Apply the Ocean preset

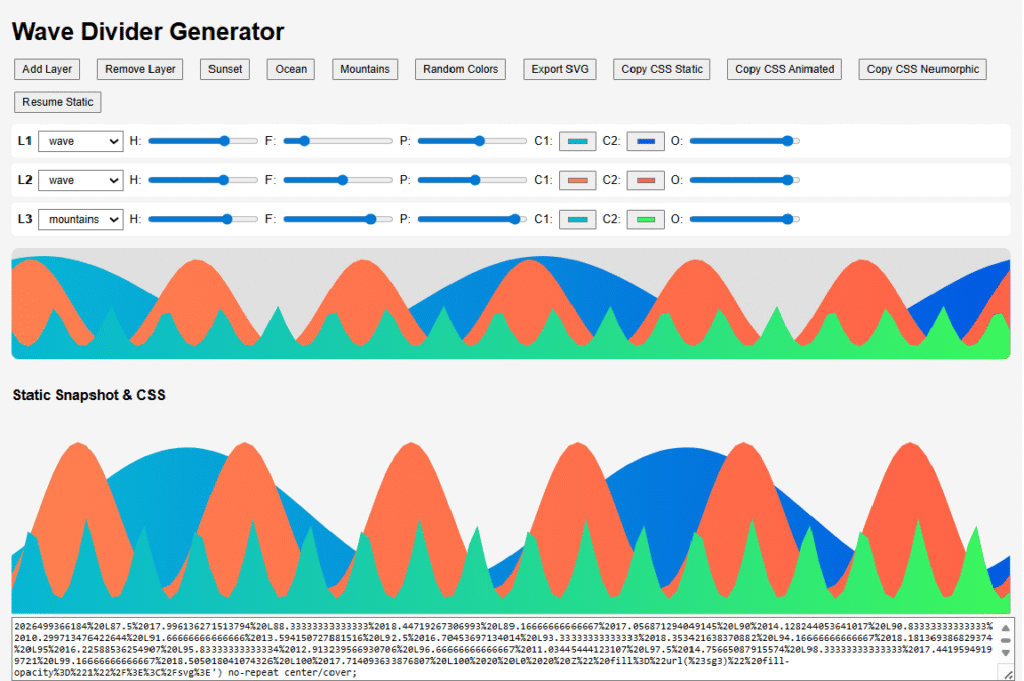tap(290, 69)
